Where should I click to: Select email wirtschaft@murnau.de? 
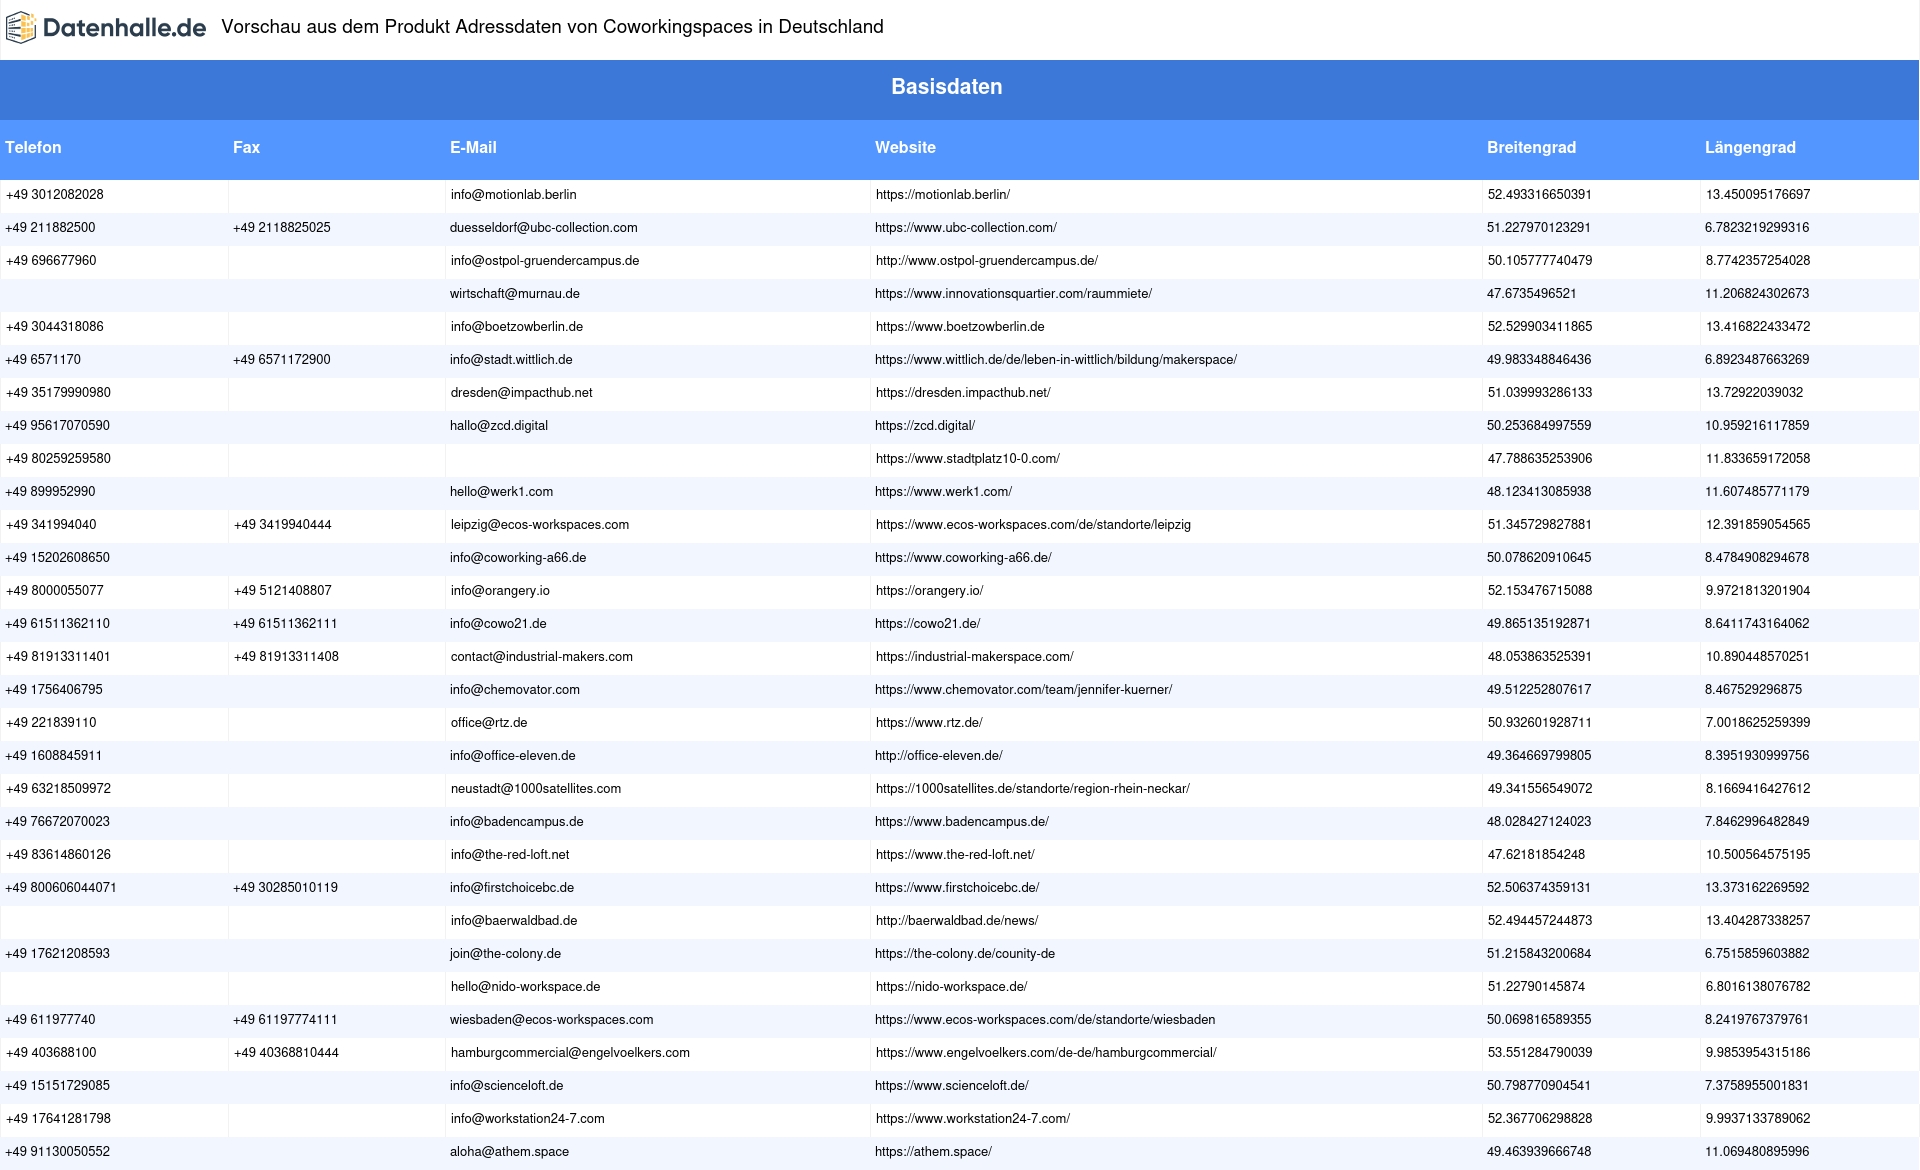[515, 294]
